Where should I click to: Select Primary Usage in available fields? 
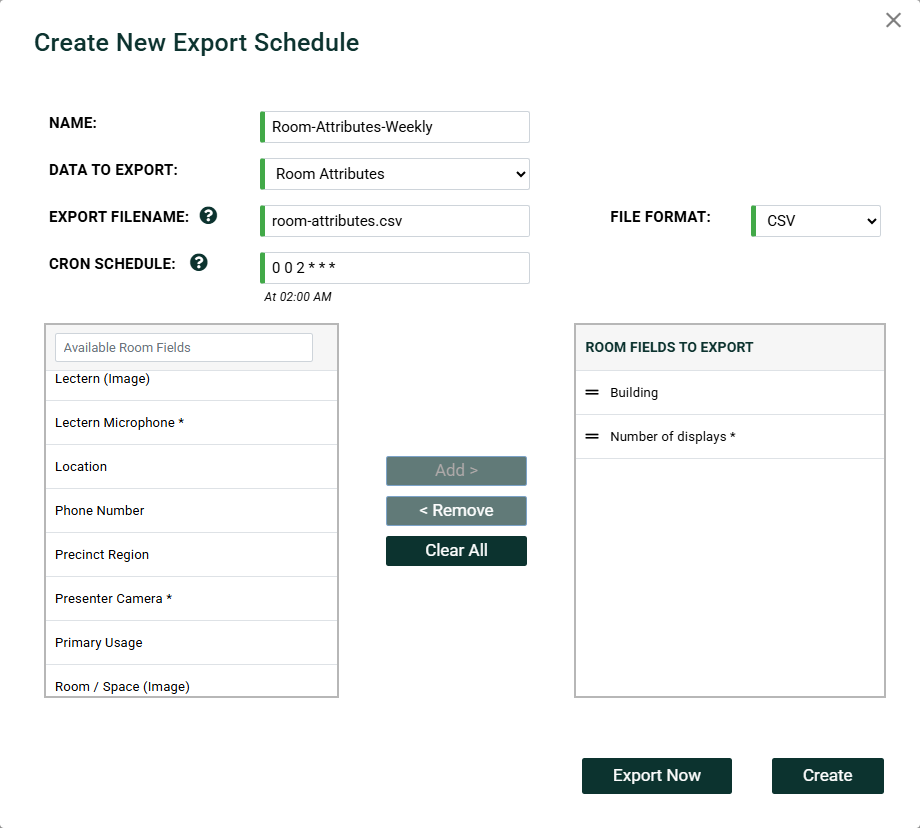point(191,643)
